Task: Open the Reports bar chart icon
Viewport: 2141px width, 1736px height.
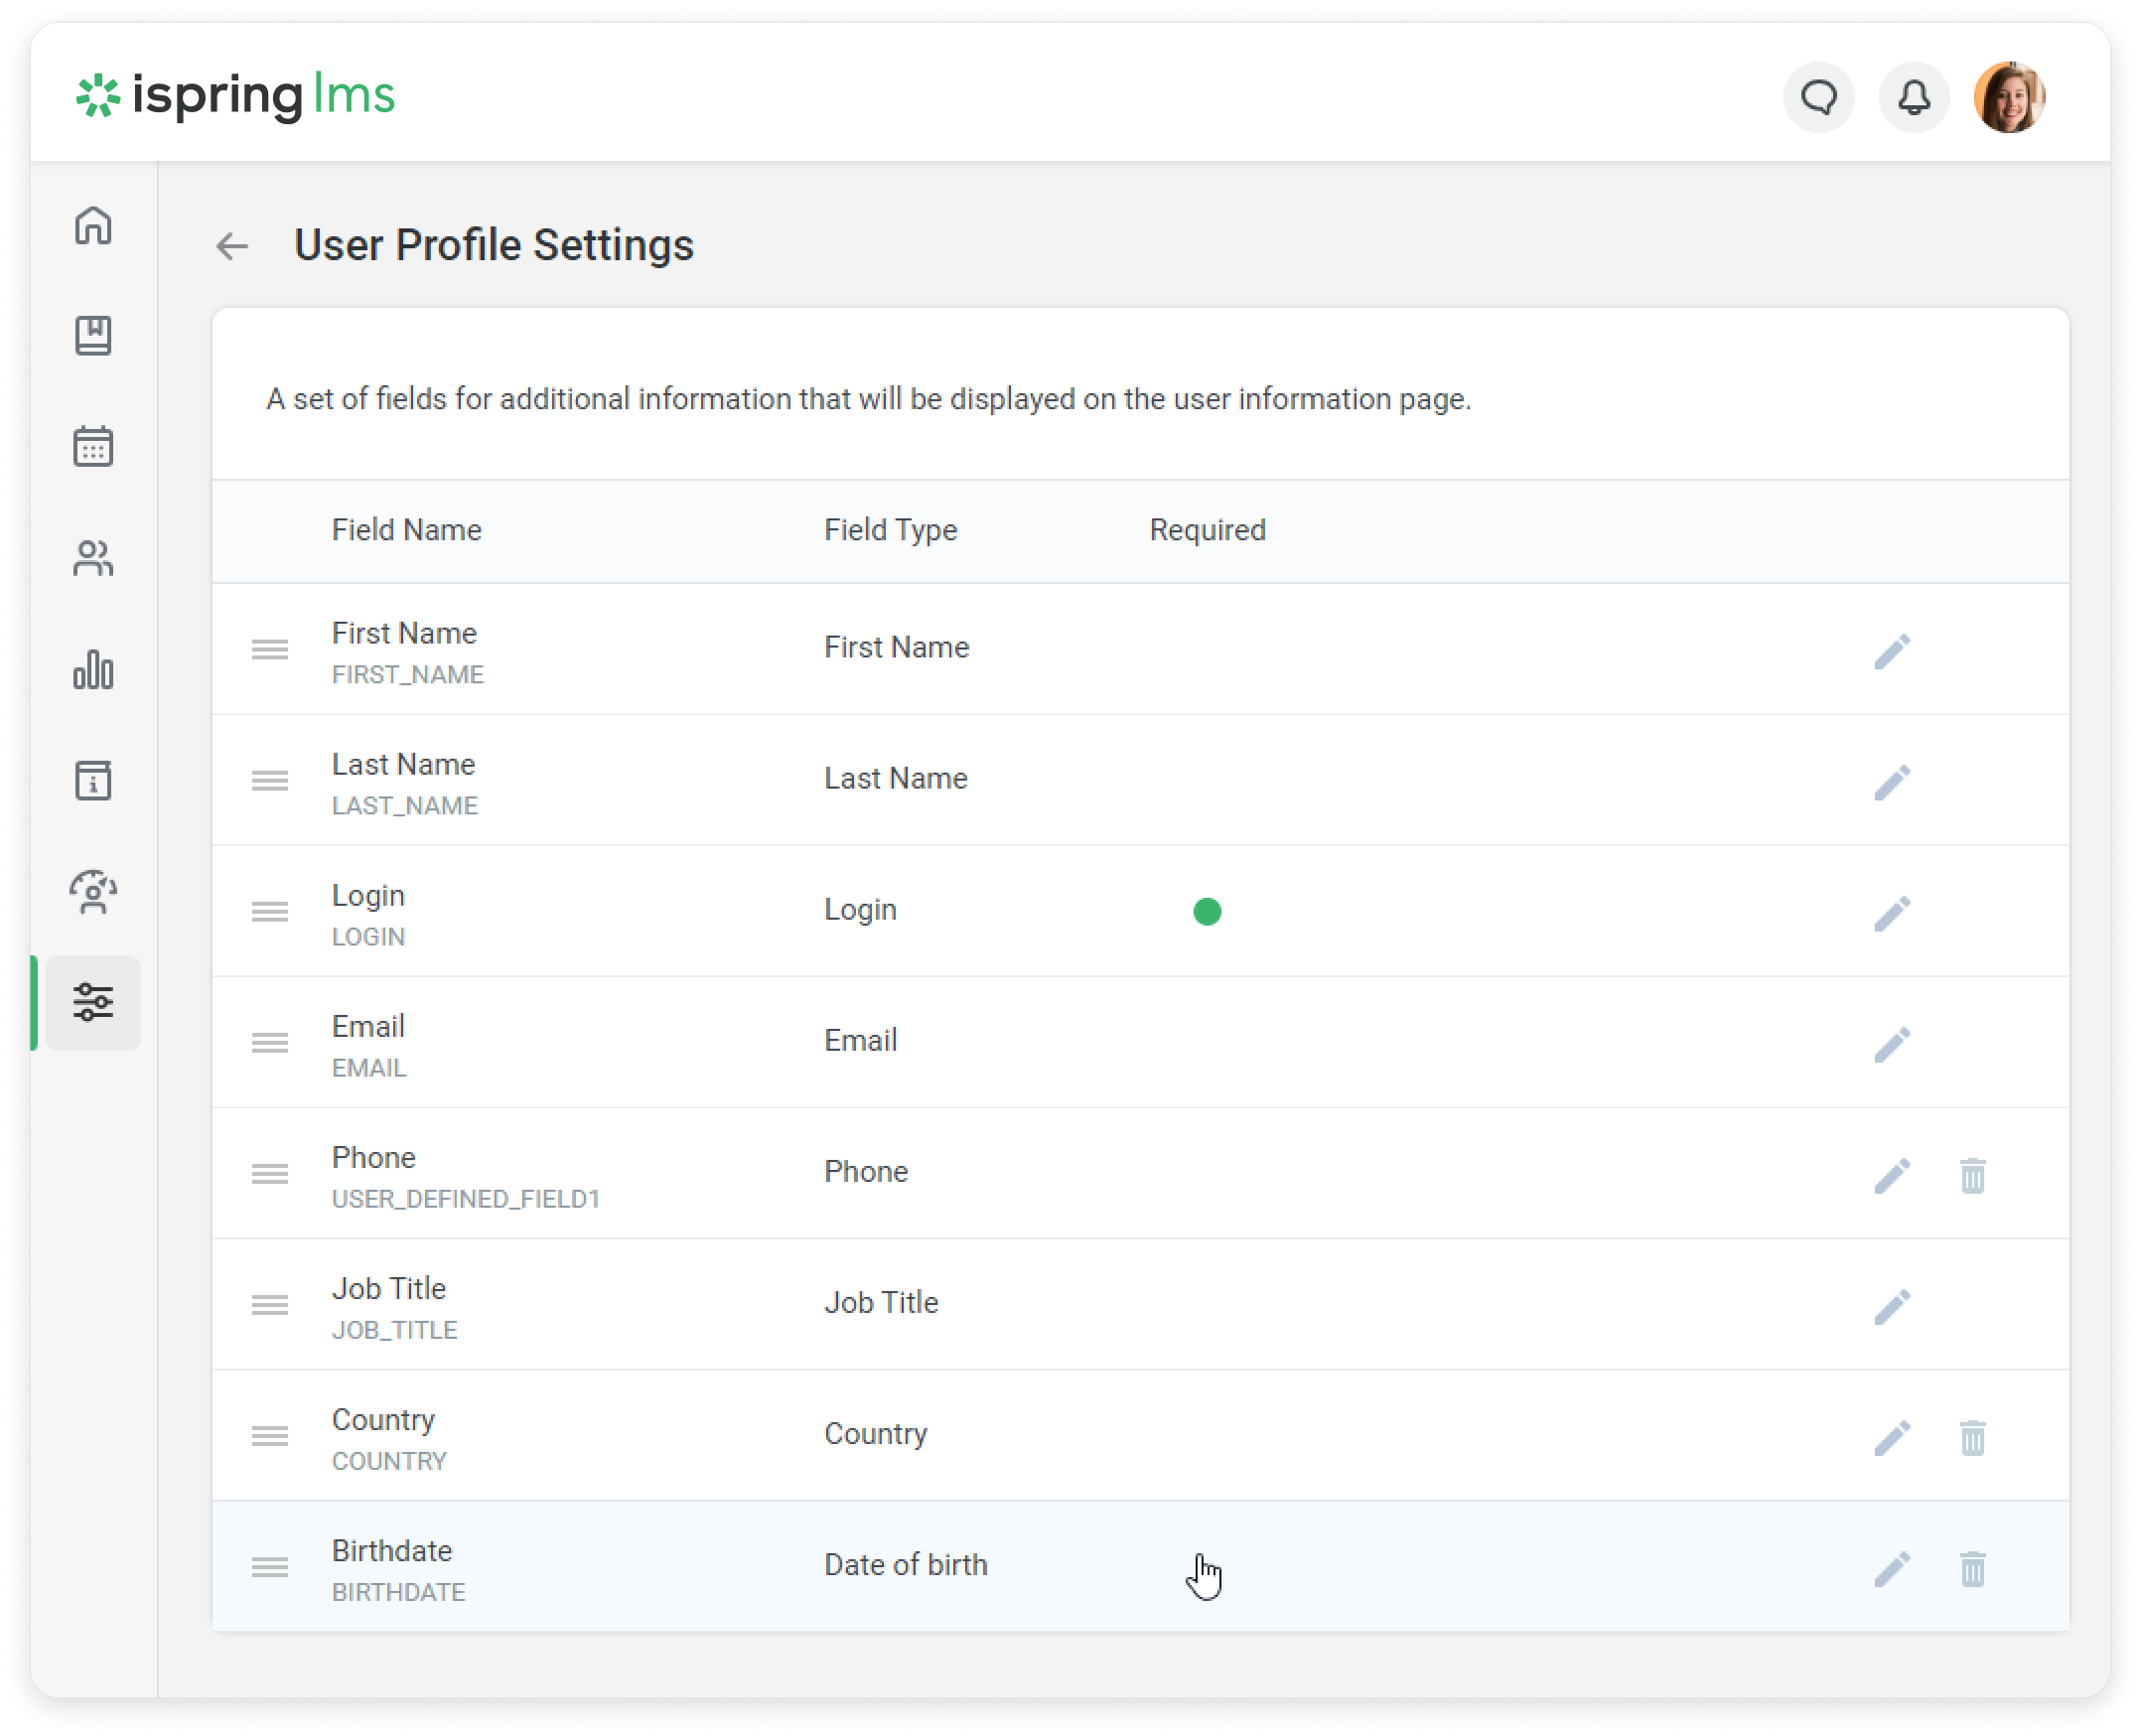Action: (x=93, y=669)
